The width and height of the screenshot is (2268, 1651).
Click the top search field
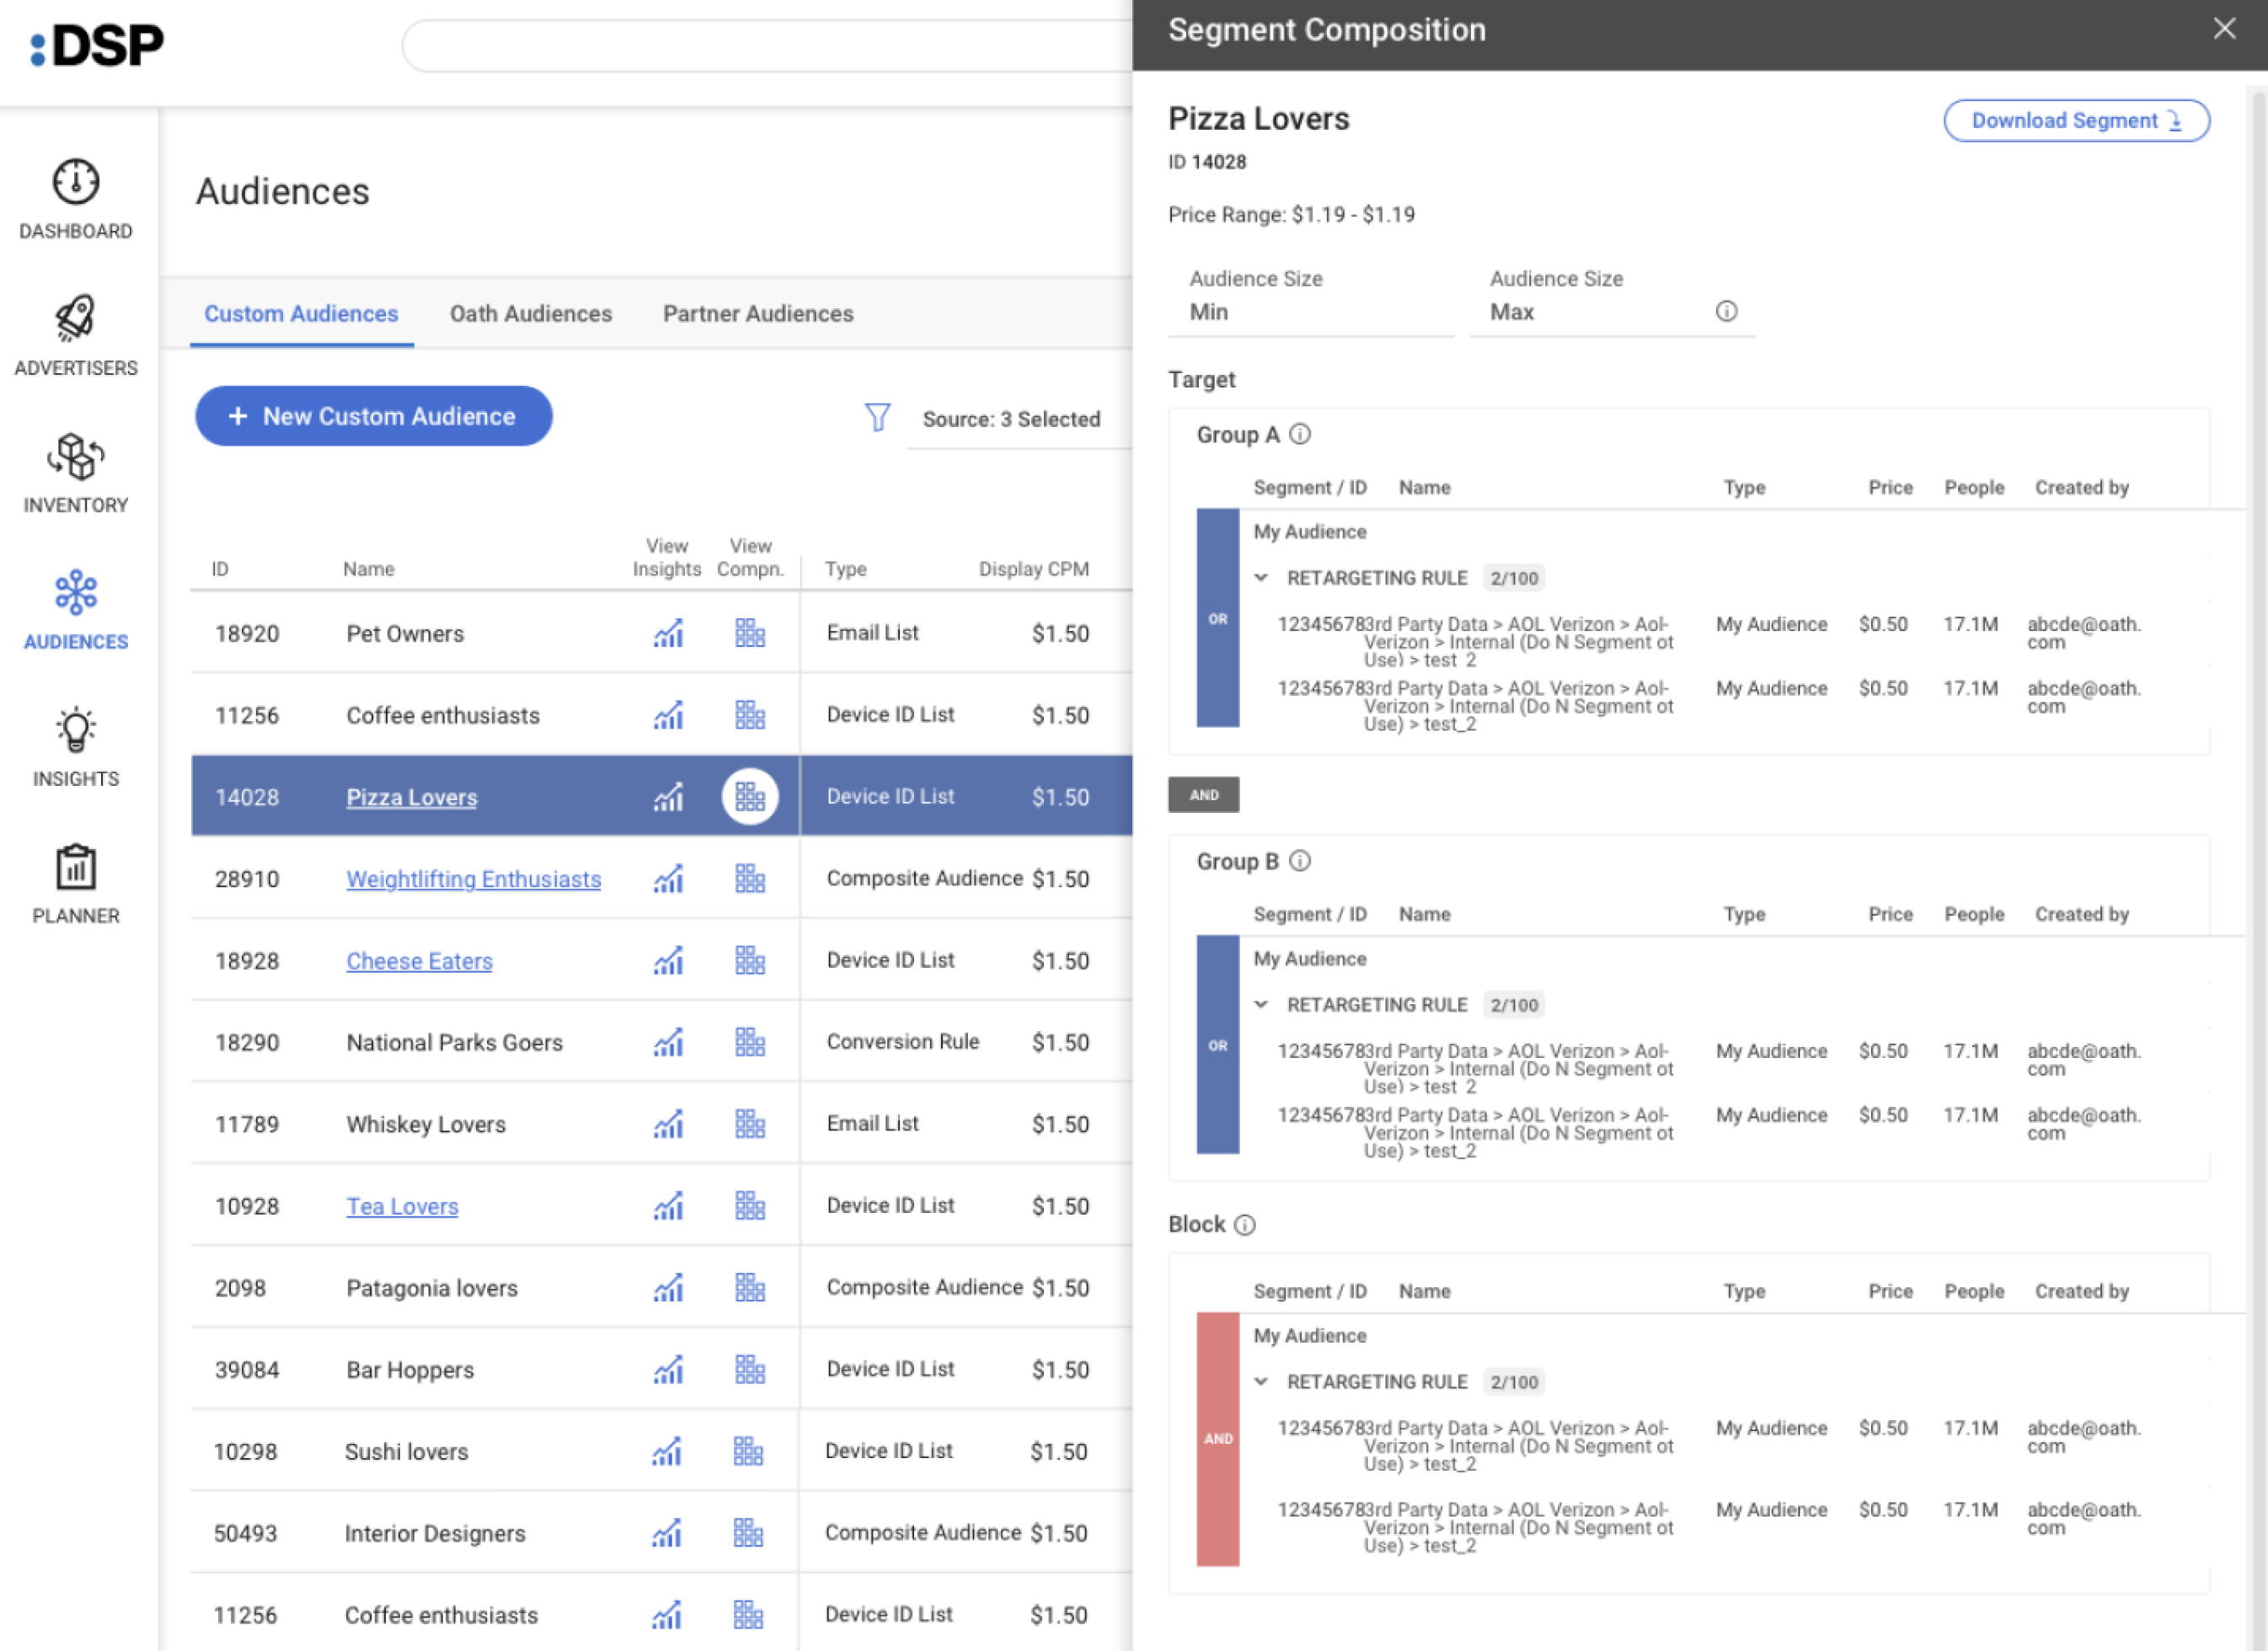(767, 46)
